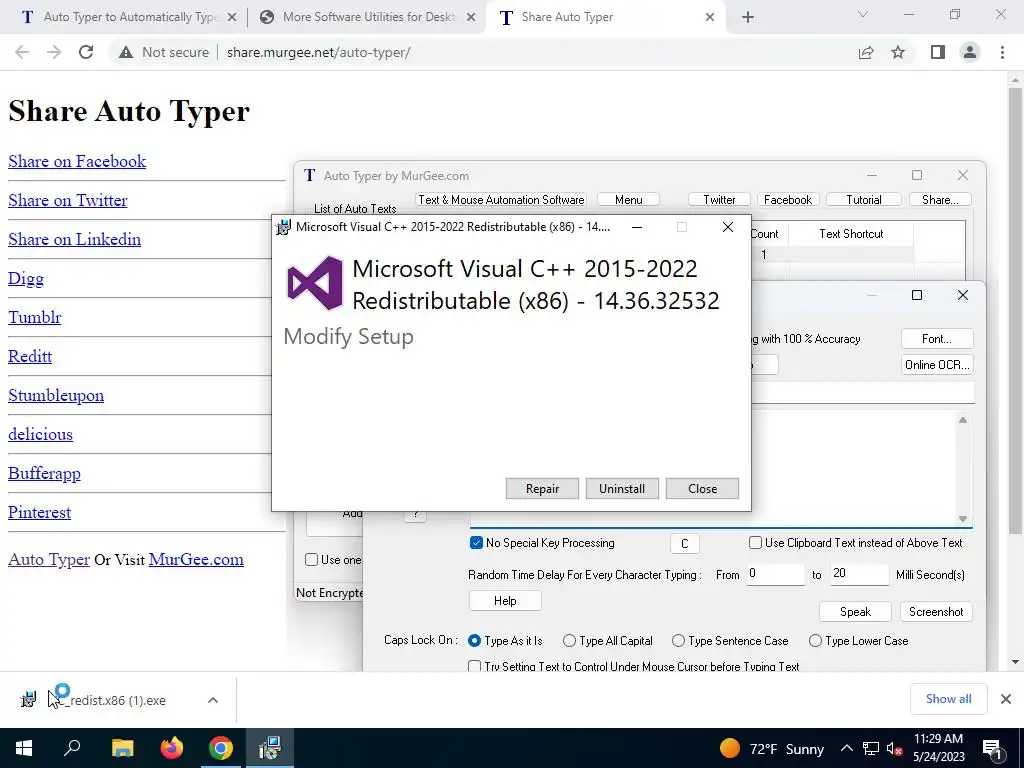Visit the Auto Typer link

pos(49,560)
